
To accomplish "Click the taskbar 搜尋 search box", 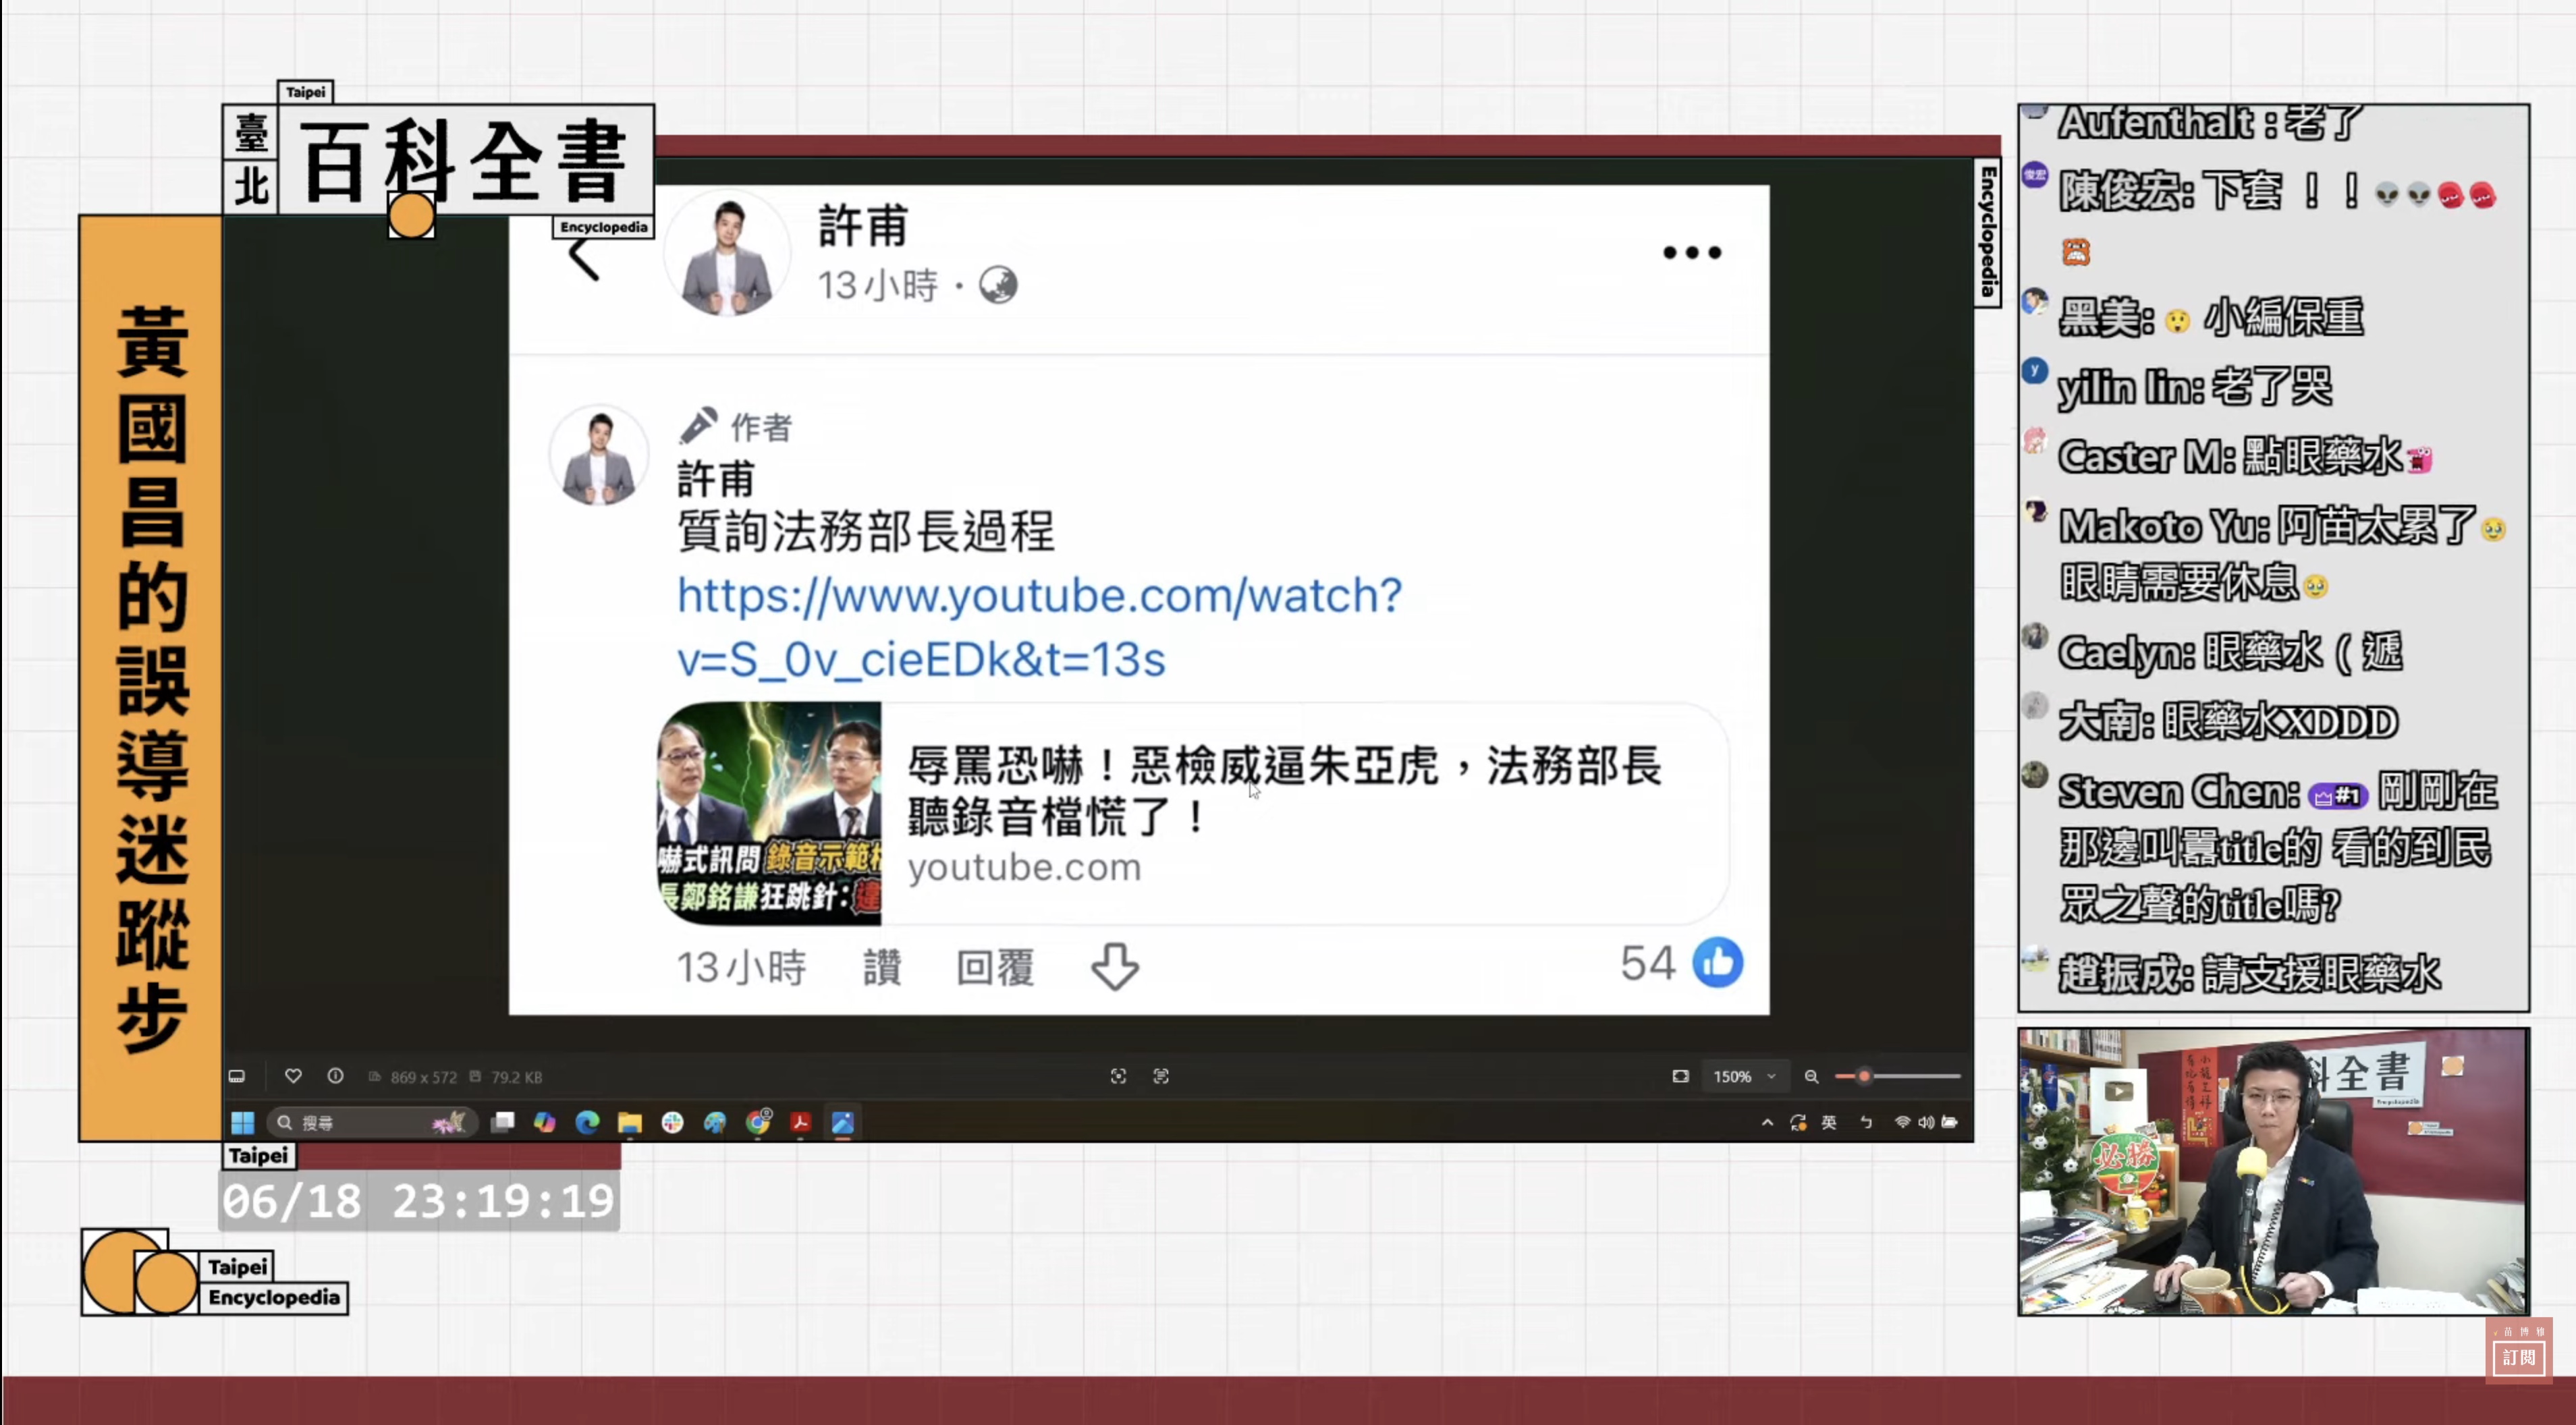I will [x=372, y=1122].
